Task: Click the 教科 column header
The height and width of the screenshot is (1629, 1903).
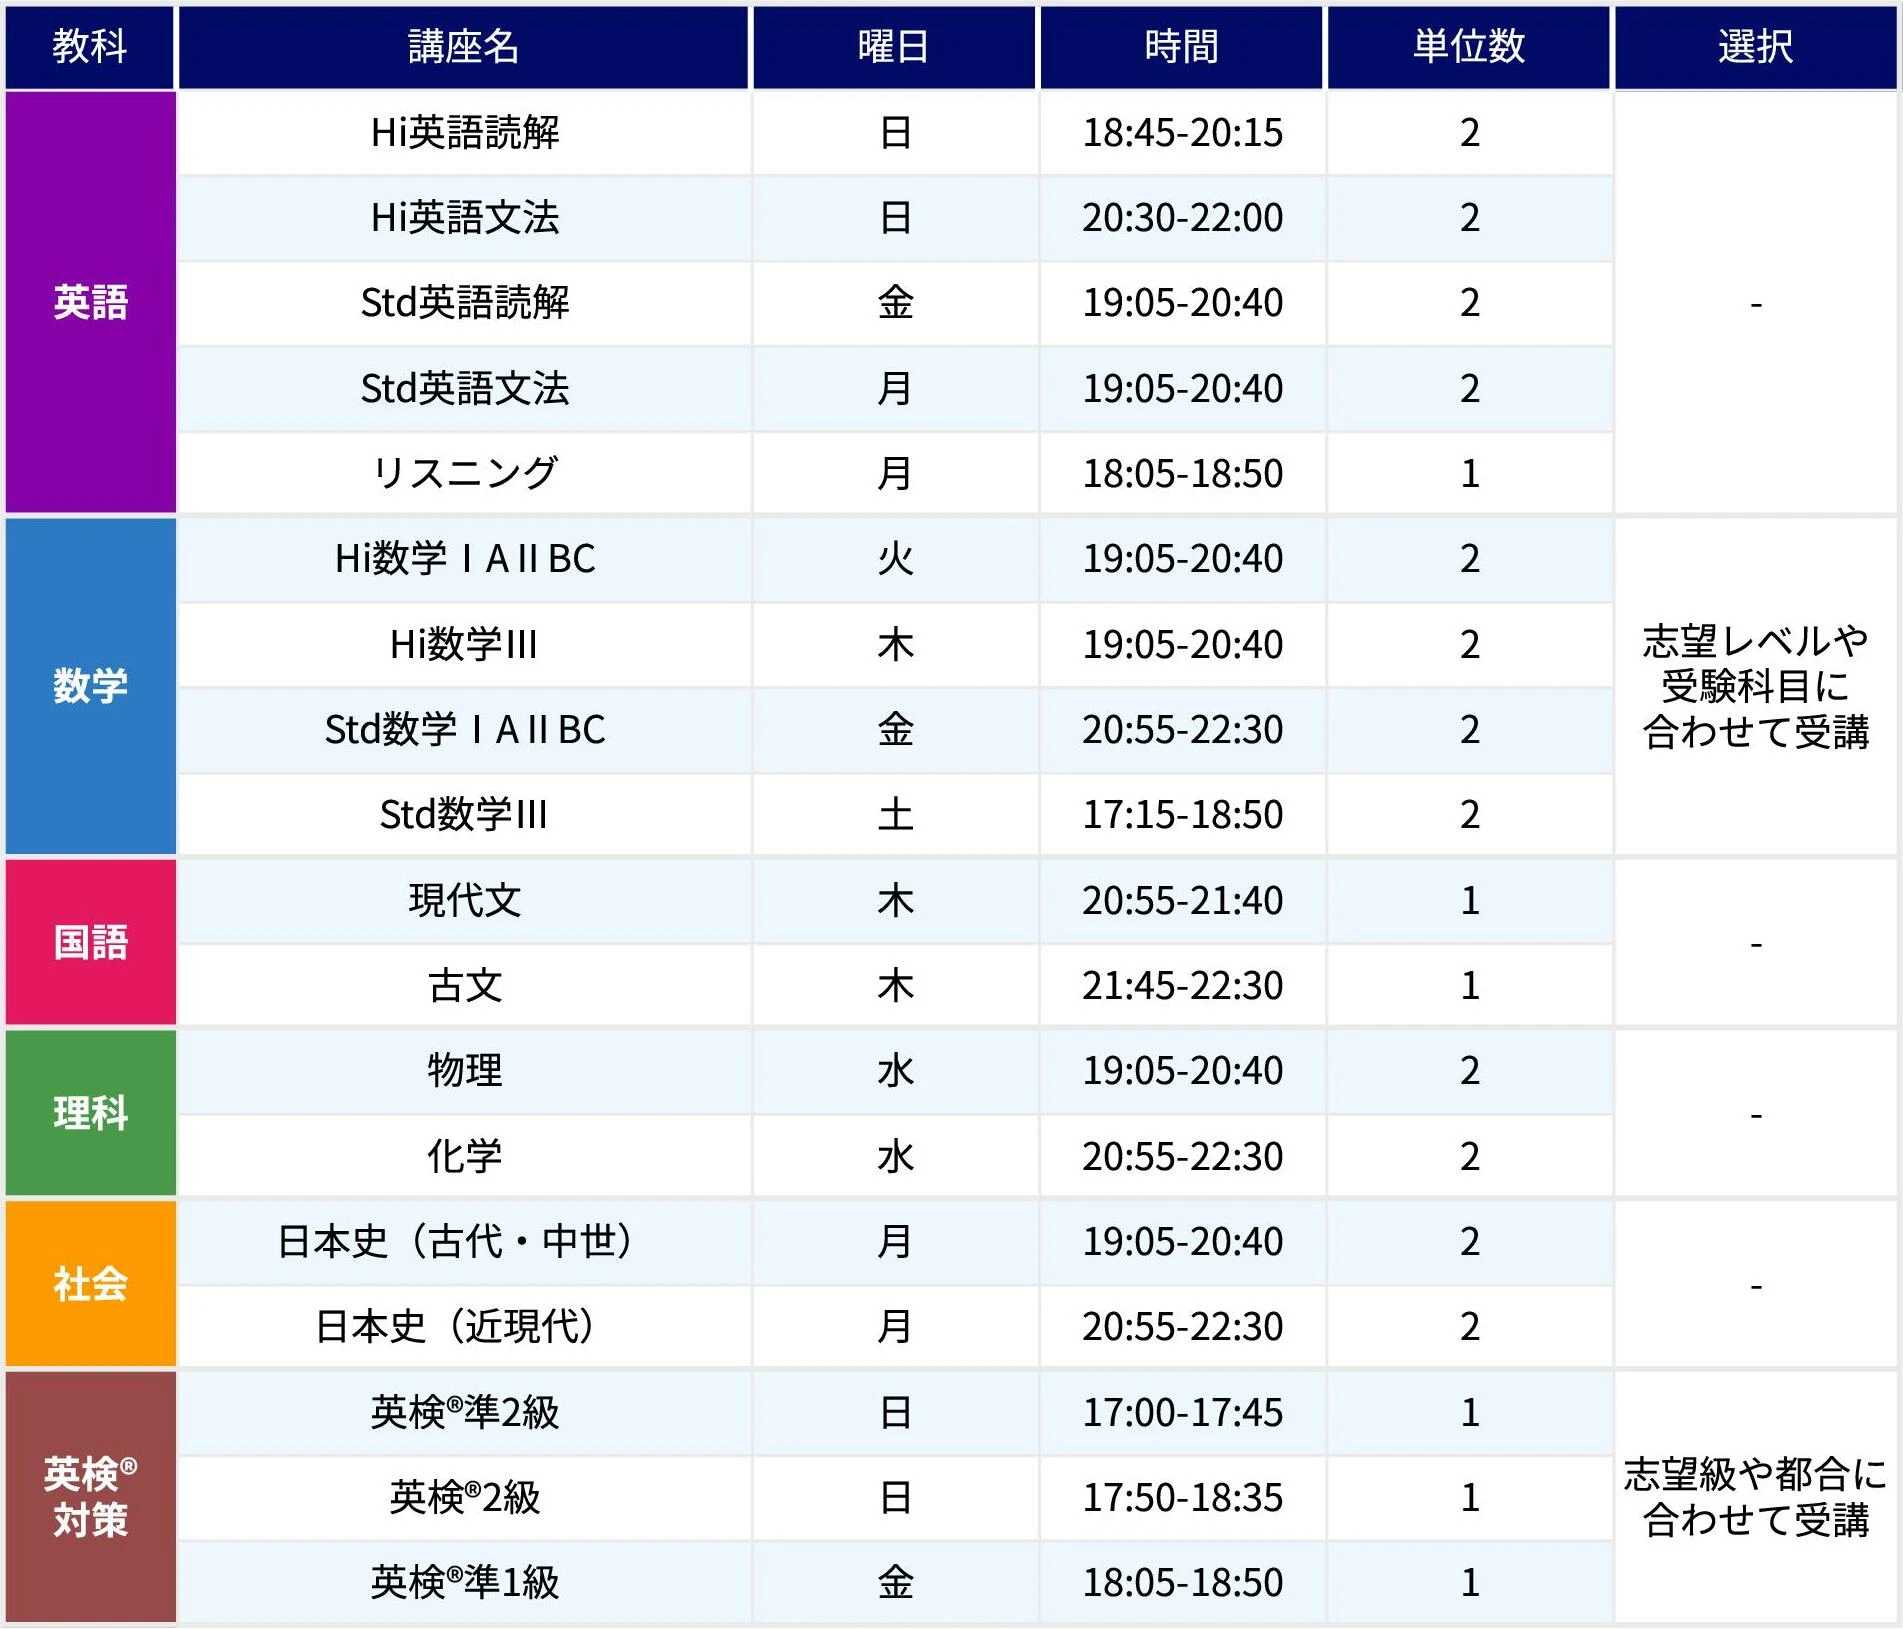Action: (90, 47)
